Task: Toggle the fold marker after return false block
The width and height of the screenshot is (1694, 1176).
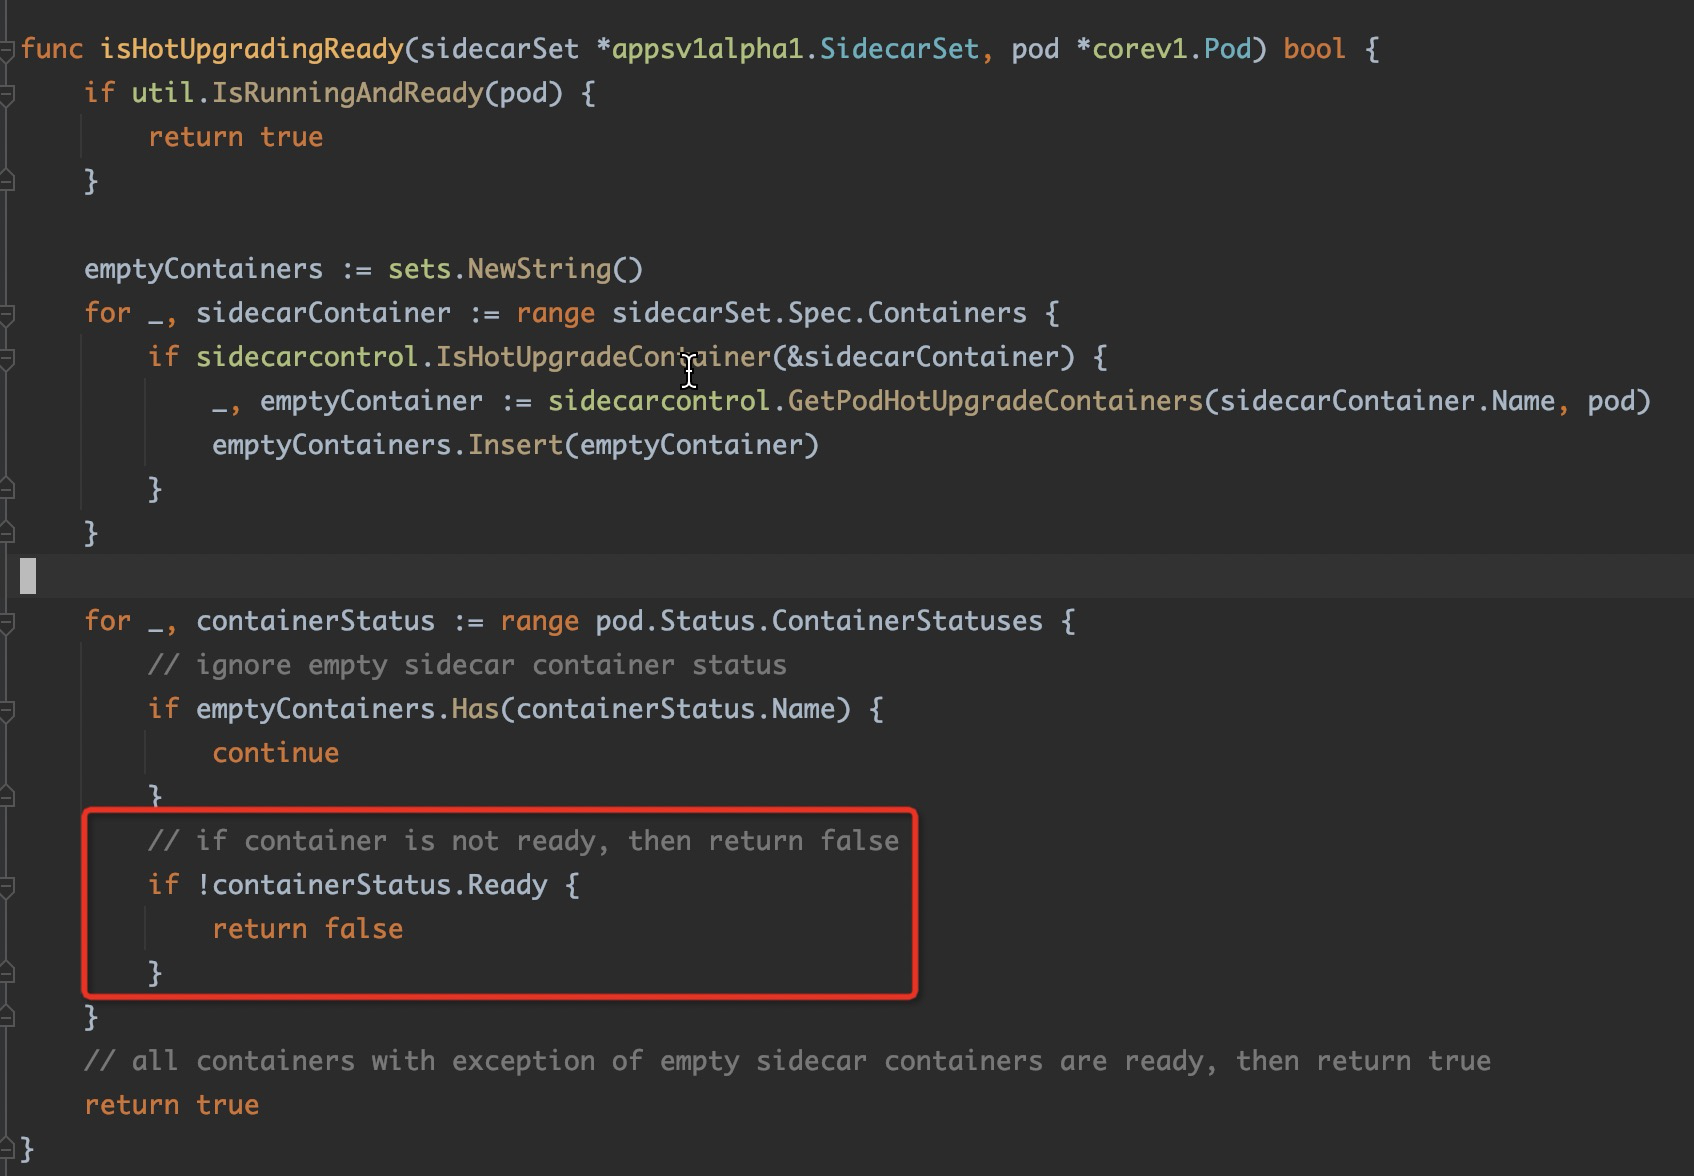Action: (x=8, y=973)
